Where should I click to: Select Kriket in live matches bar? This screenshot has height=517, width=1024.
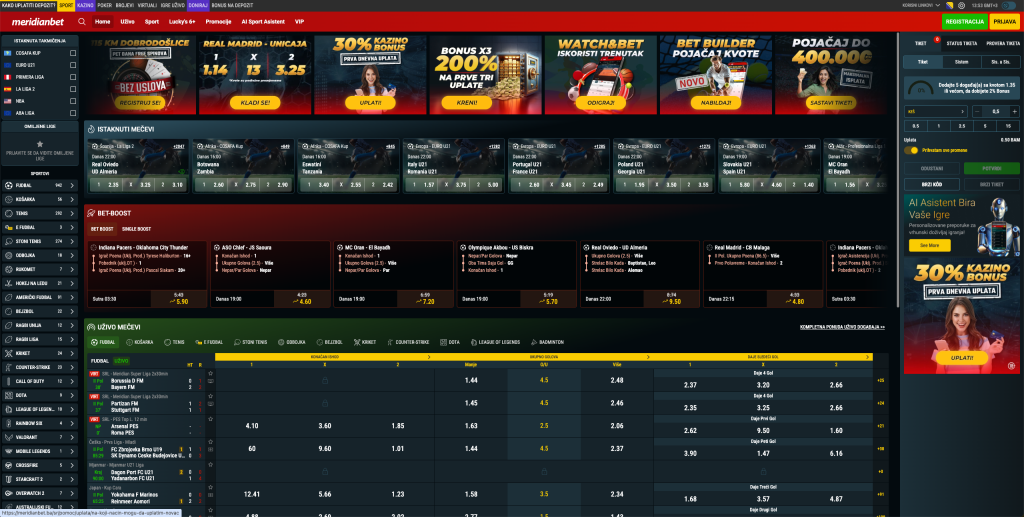click(365, 342)
